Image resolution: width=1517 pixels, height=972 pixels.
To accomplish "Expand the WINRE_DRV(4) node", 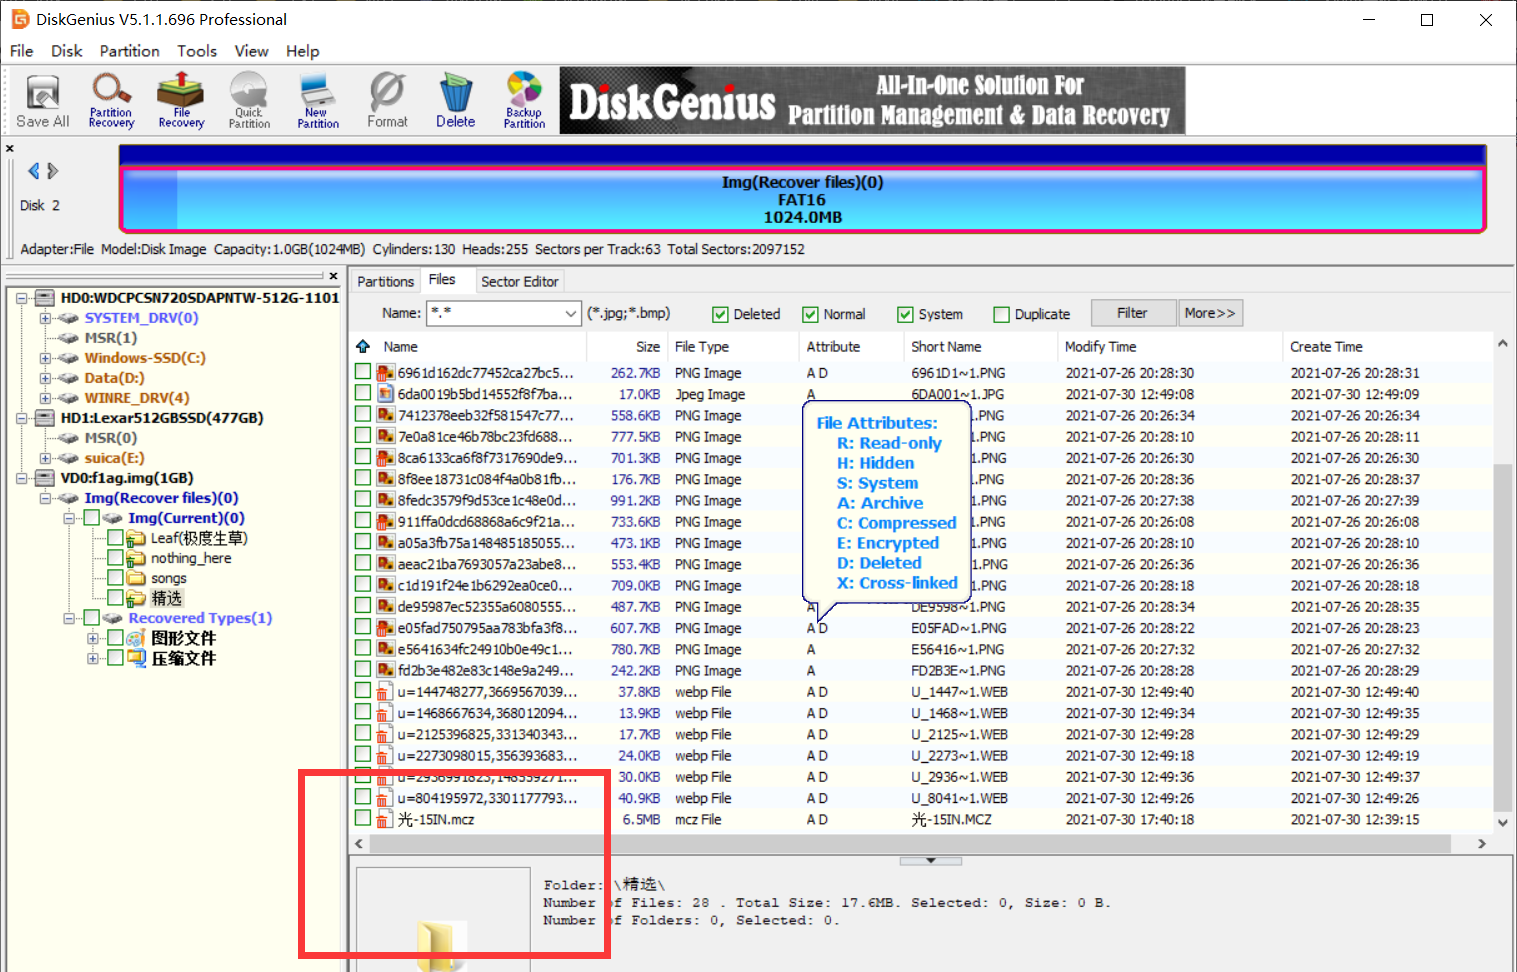I will tap(45, 398).
